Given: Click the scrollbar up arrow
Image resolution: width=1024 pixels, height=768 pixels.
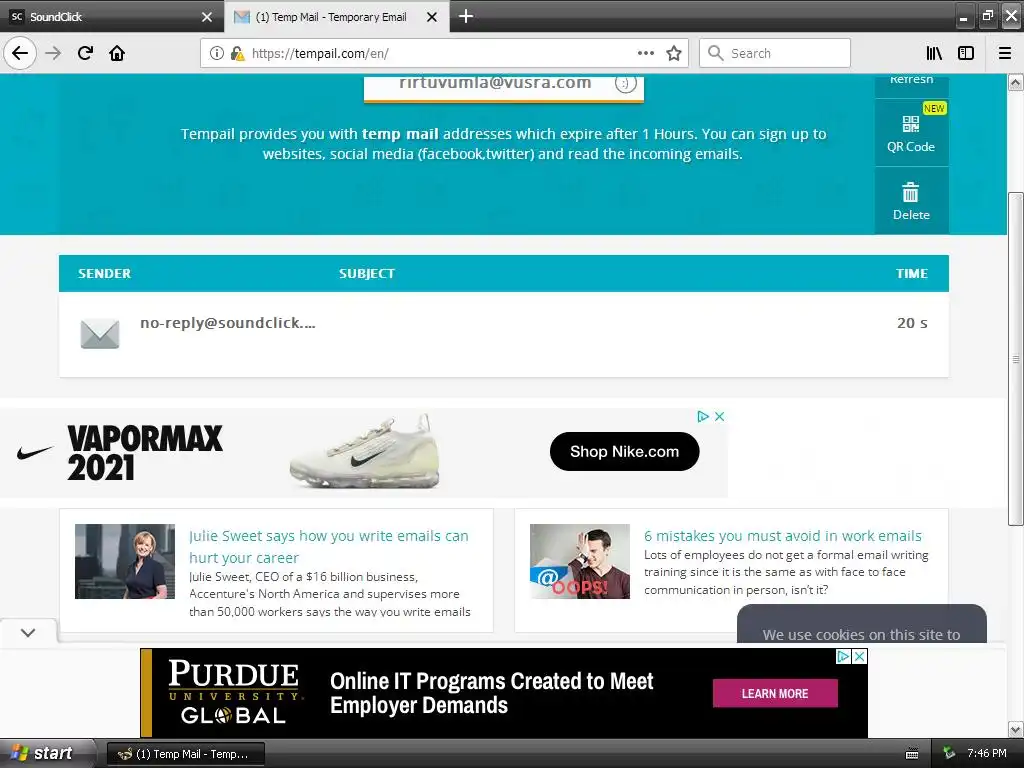Looking at the screenshot, I should tap(1016, 82).
